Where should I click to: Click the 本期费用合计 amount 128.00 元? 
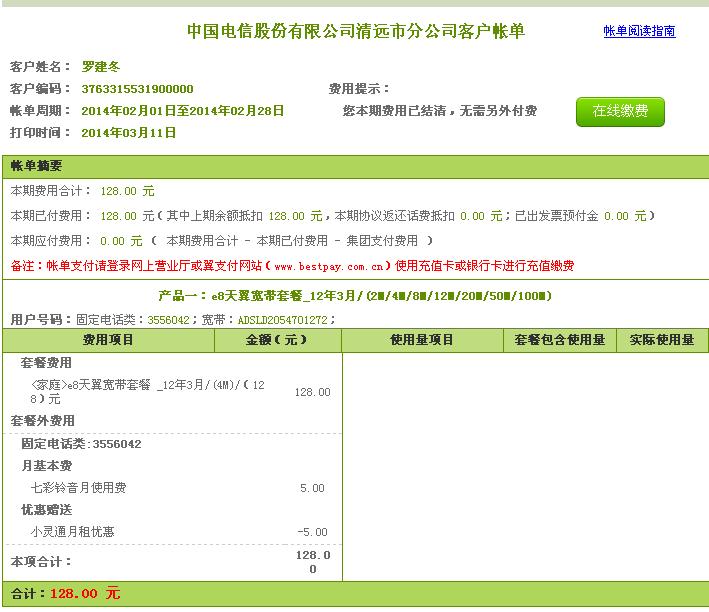[x=127, y=191]
